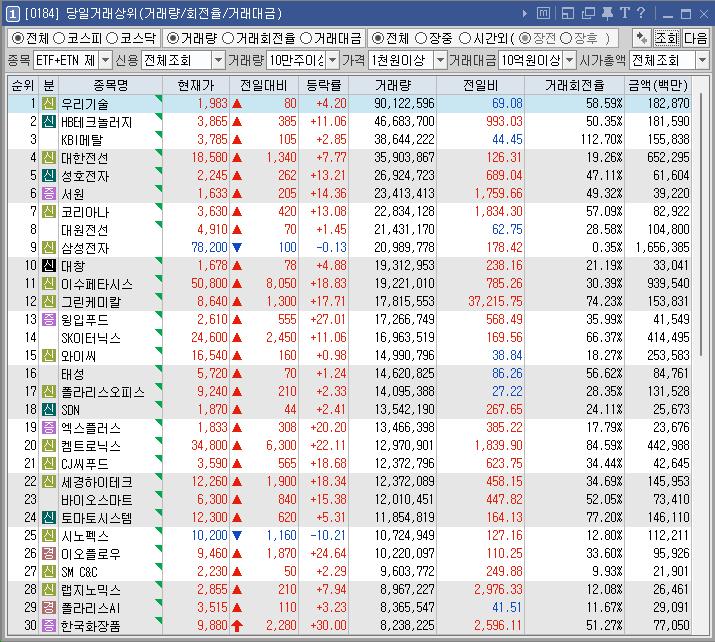
Task: Click the blue down arrow in 삼성전자 row
Action: 237,248
